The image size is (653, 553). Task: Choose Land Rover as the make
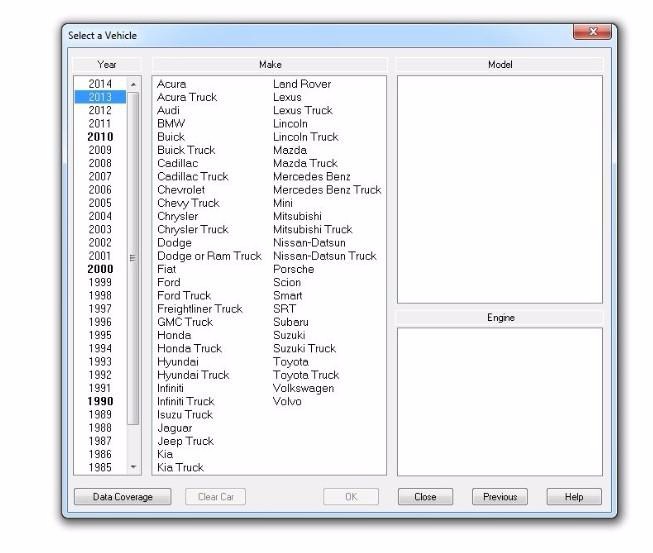pos(302,84)
